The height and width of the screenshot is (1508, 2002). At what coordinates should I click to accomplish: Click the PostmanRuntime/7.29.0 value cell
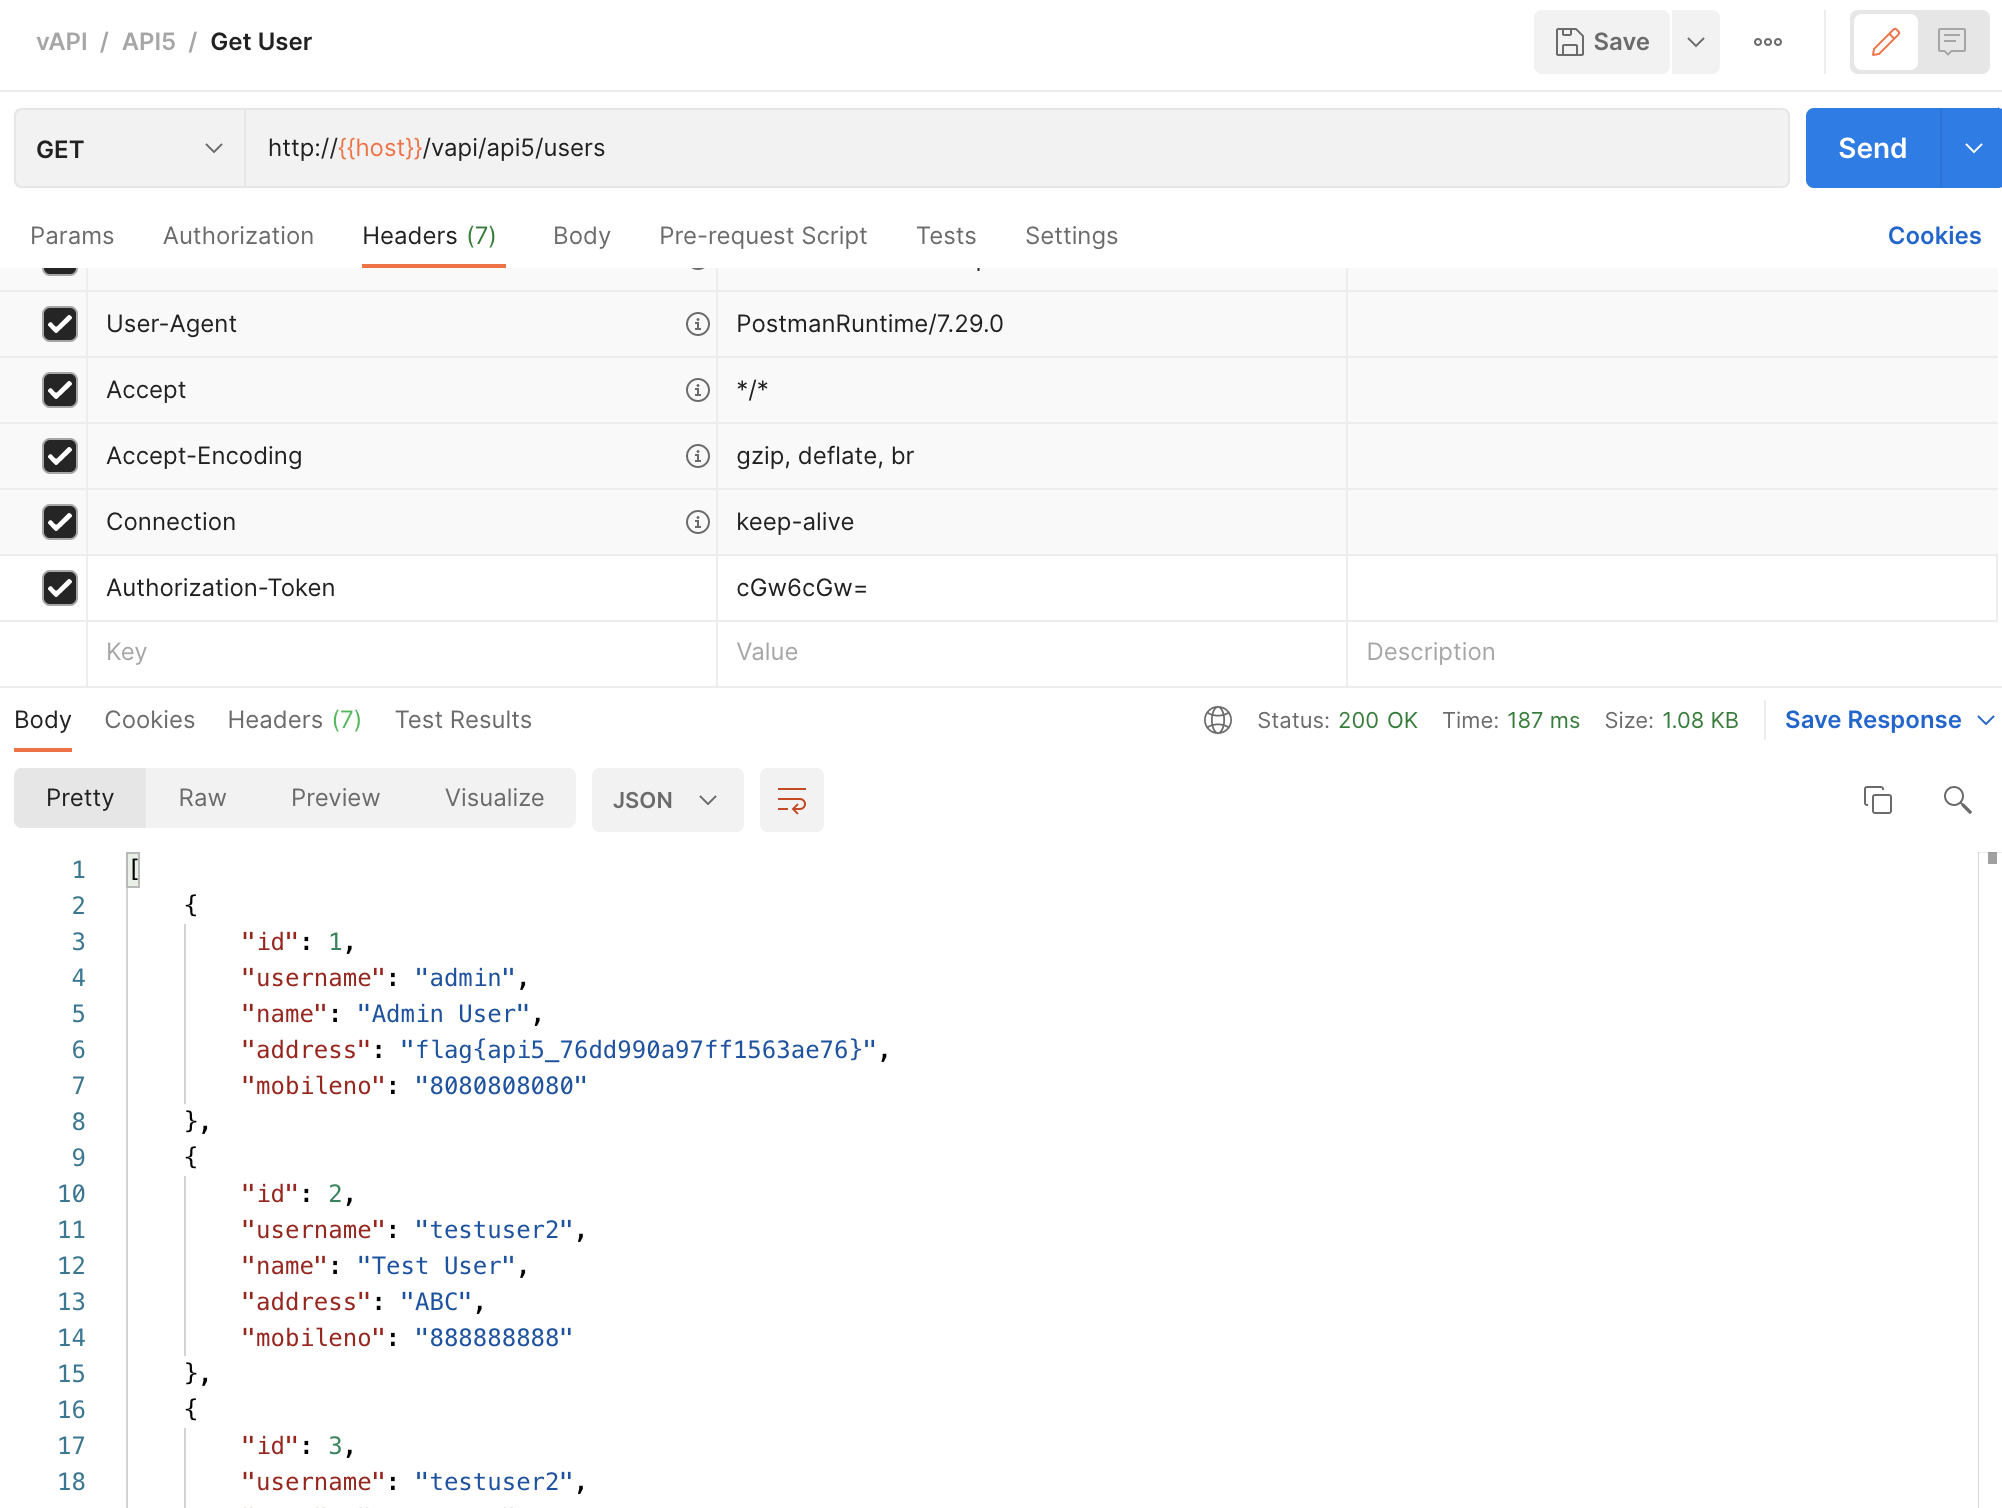tap(1032, 324)
